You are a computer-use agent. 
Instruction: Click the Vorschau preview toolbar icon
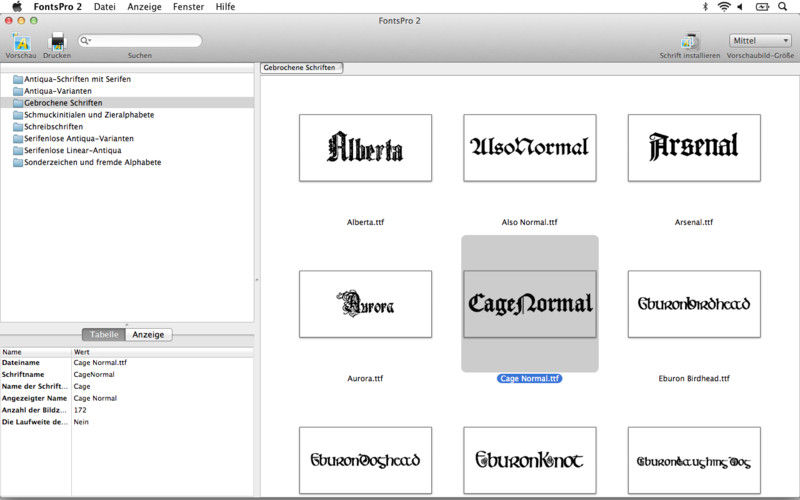21,41
